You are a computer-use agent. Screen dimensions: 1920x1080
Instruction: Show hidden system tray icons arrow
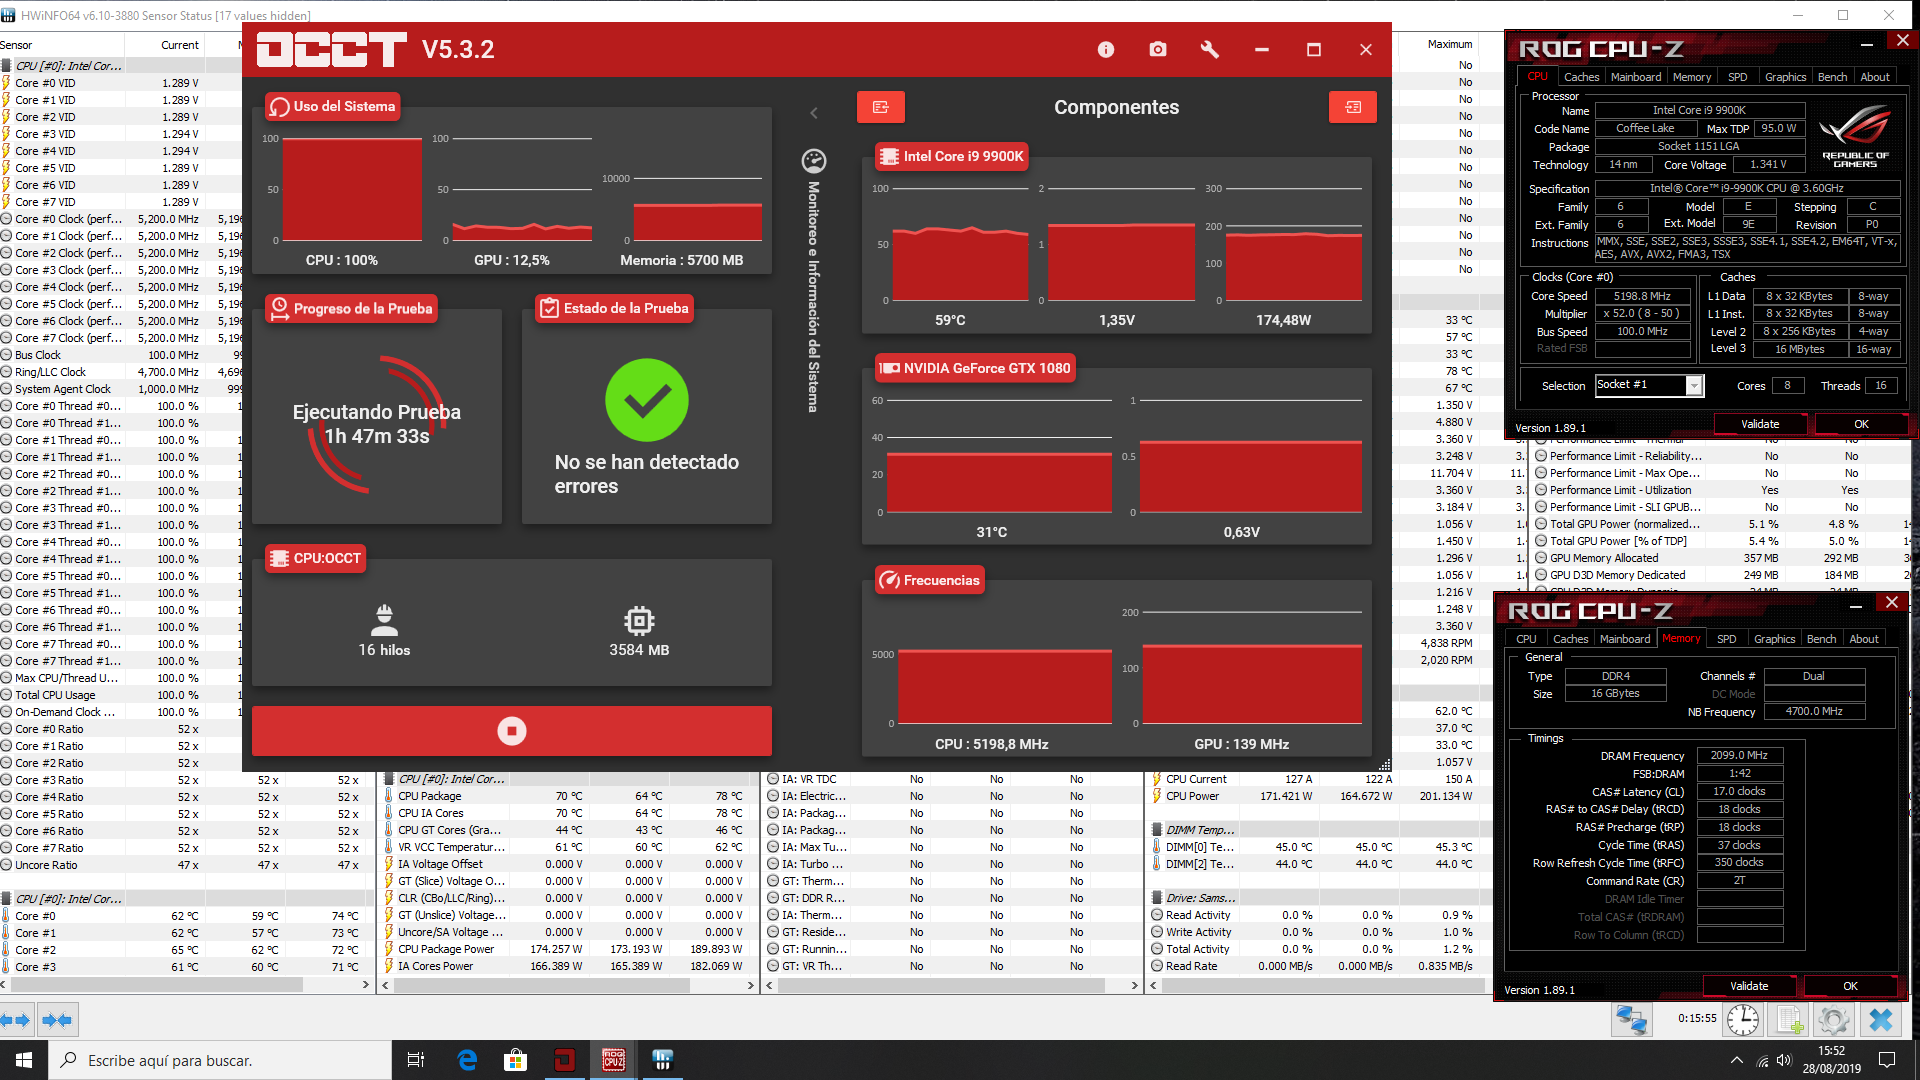coord(1736,1060)
